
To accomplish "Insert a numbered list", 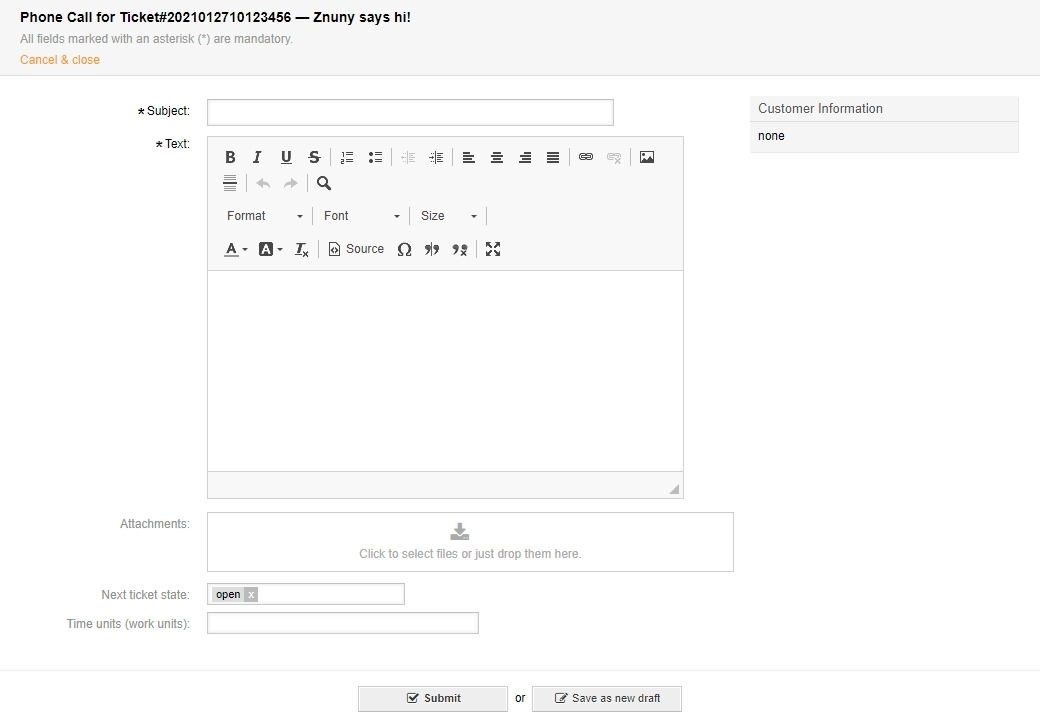I will click(x=347, y=157).
